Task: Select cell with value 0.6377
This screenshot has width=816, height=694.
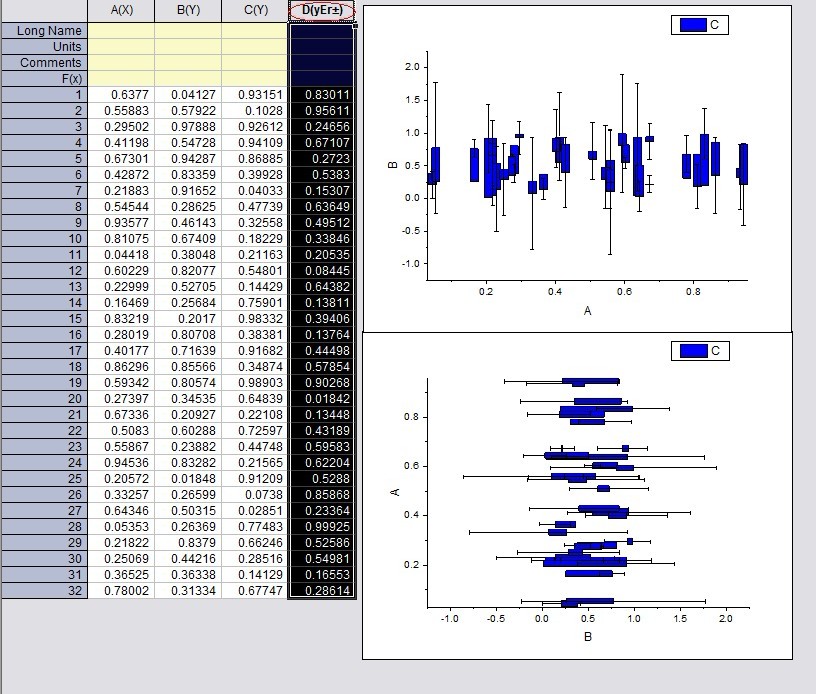Action: [121, 95]
